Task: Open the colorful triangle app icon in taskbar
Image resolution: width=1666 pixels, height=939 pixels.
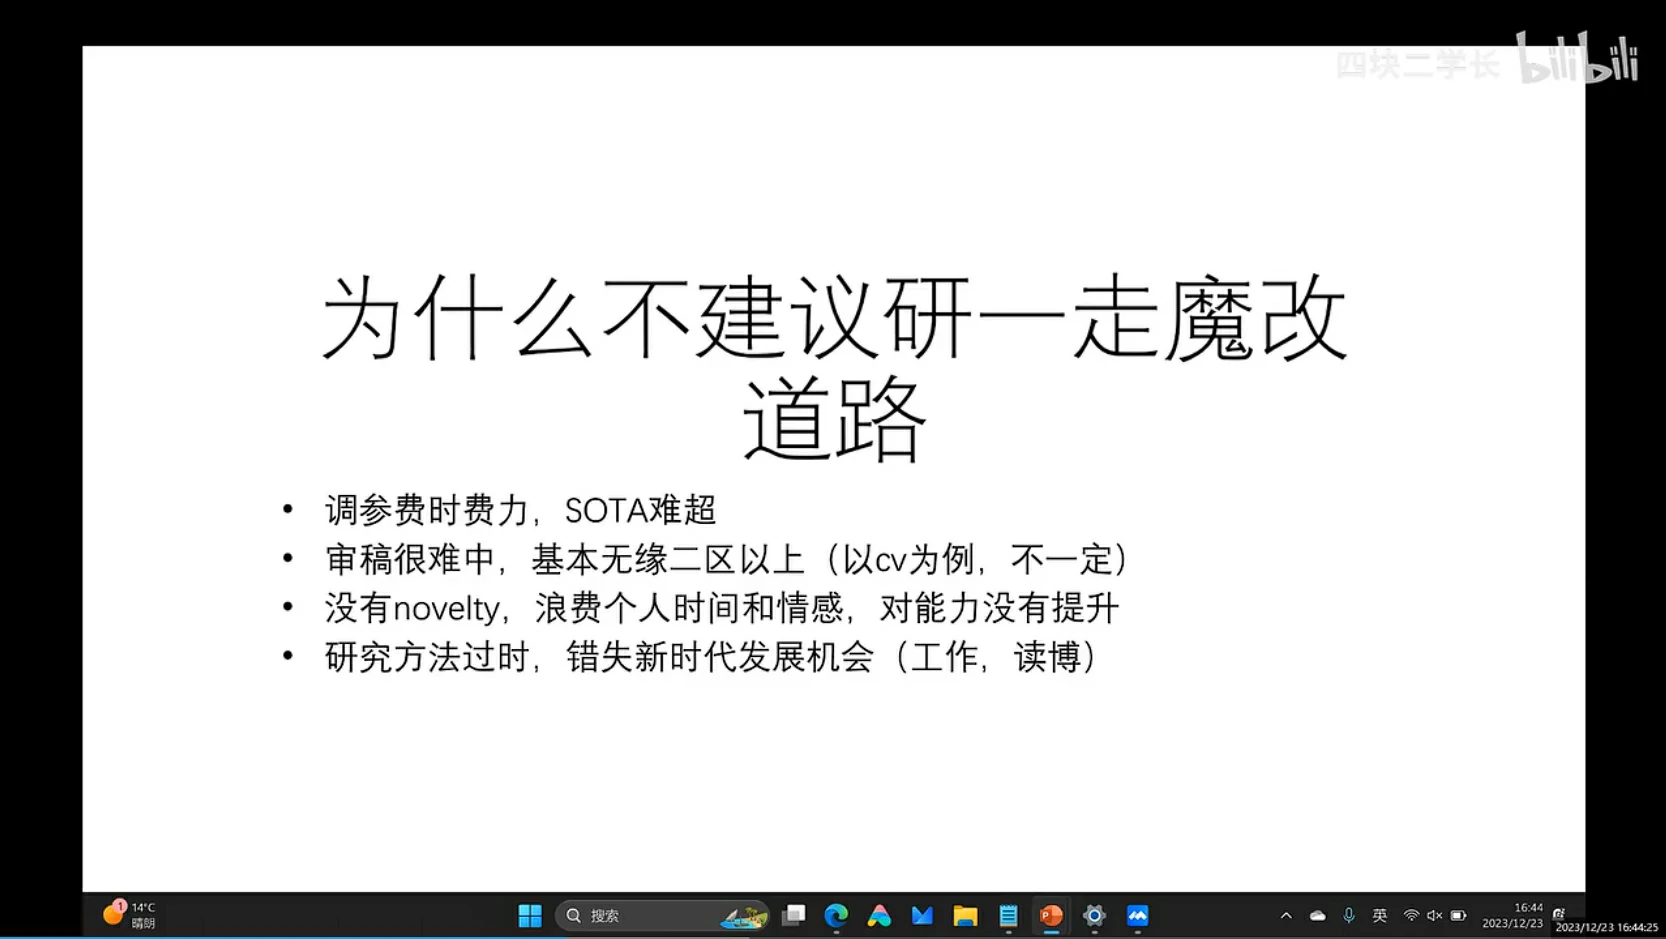Action: coord(879,915)
